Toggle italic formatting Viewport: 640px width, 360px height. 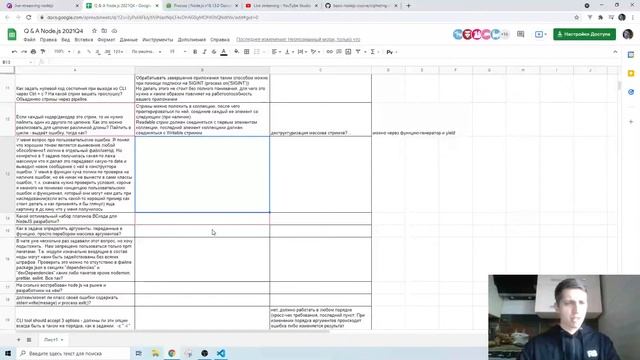[x=204, y=52]
